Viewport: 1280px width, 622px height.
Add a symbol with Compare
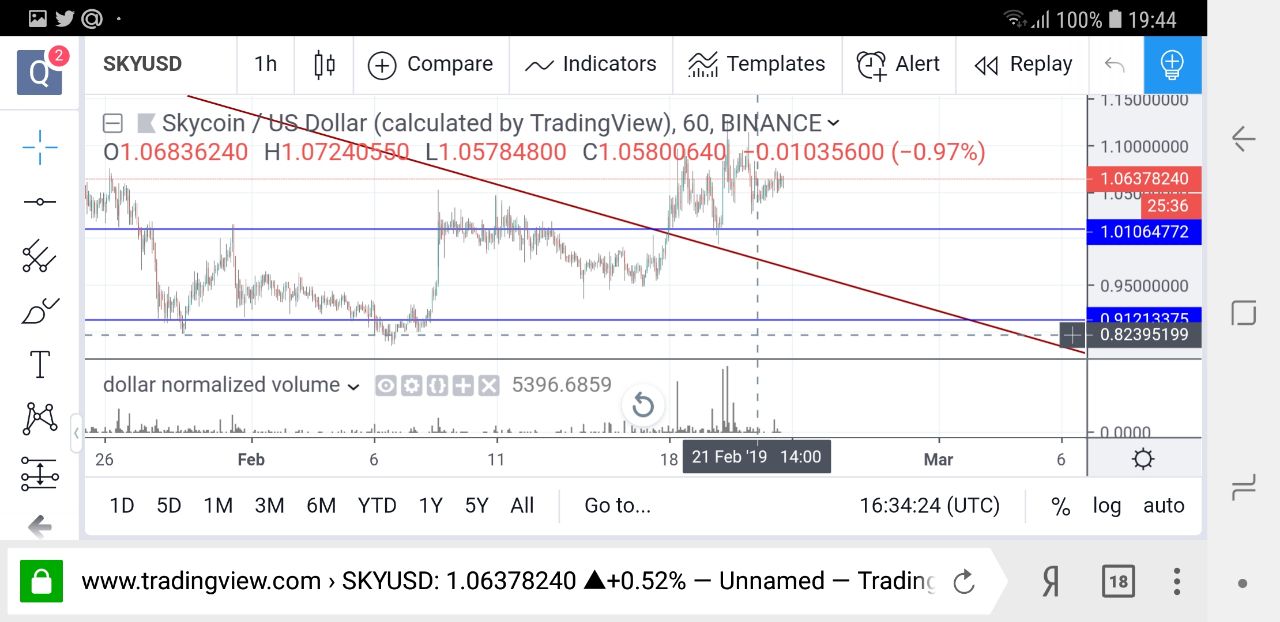tap(430, 65)
